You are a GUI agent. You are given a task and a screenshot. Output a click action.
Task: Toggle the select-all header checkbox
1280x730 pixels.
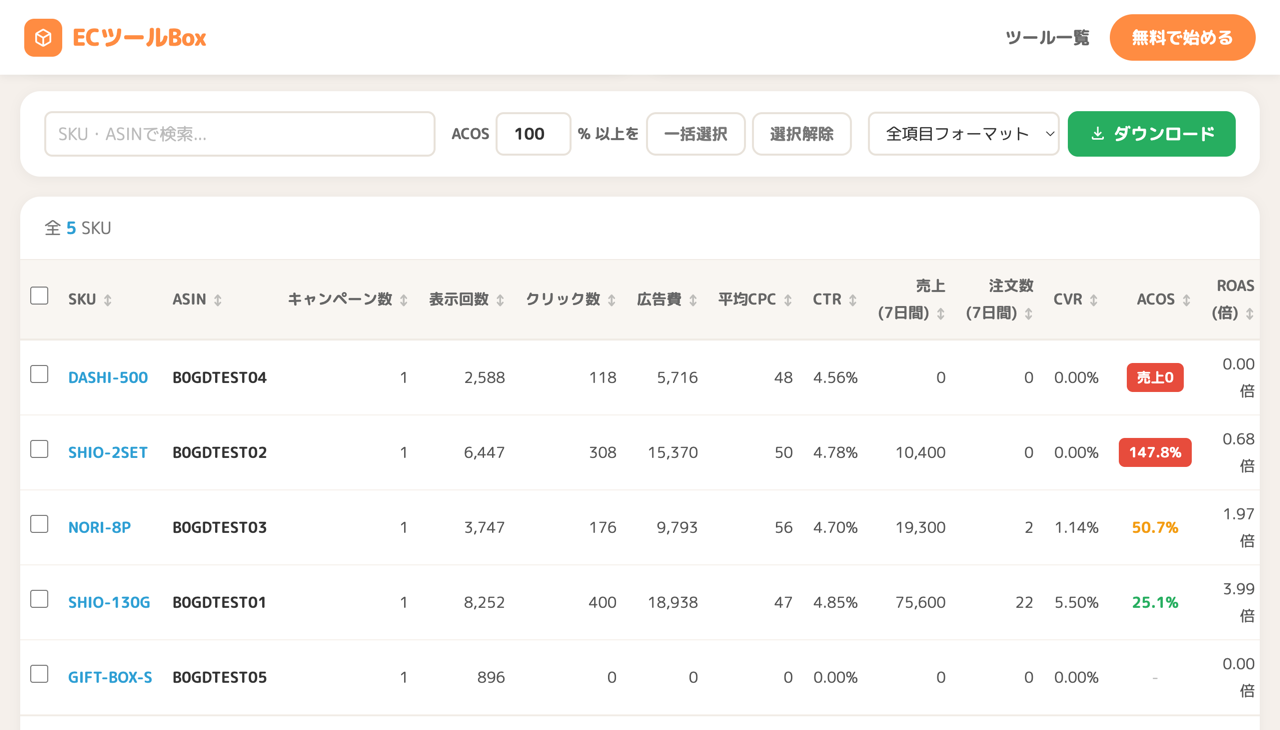point(40,296)
